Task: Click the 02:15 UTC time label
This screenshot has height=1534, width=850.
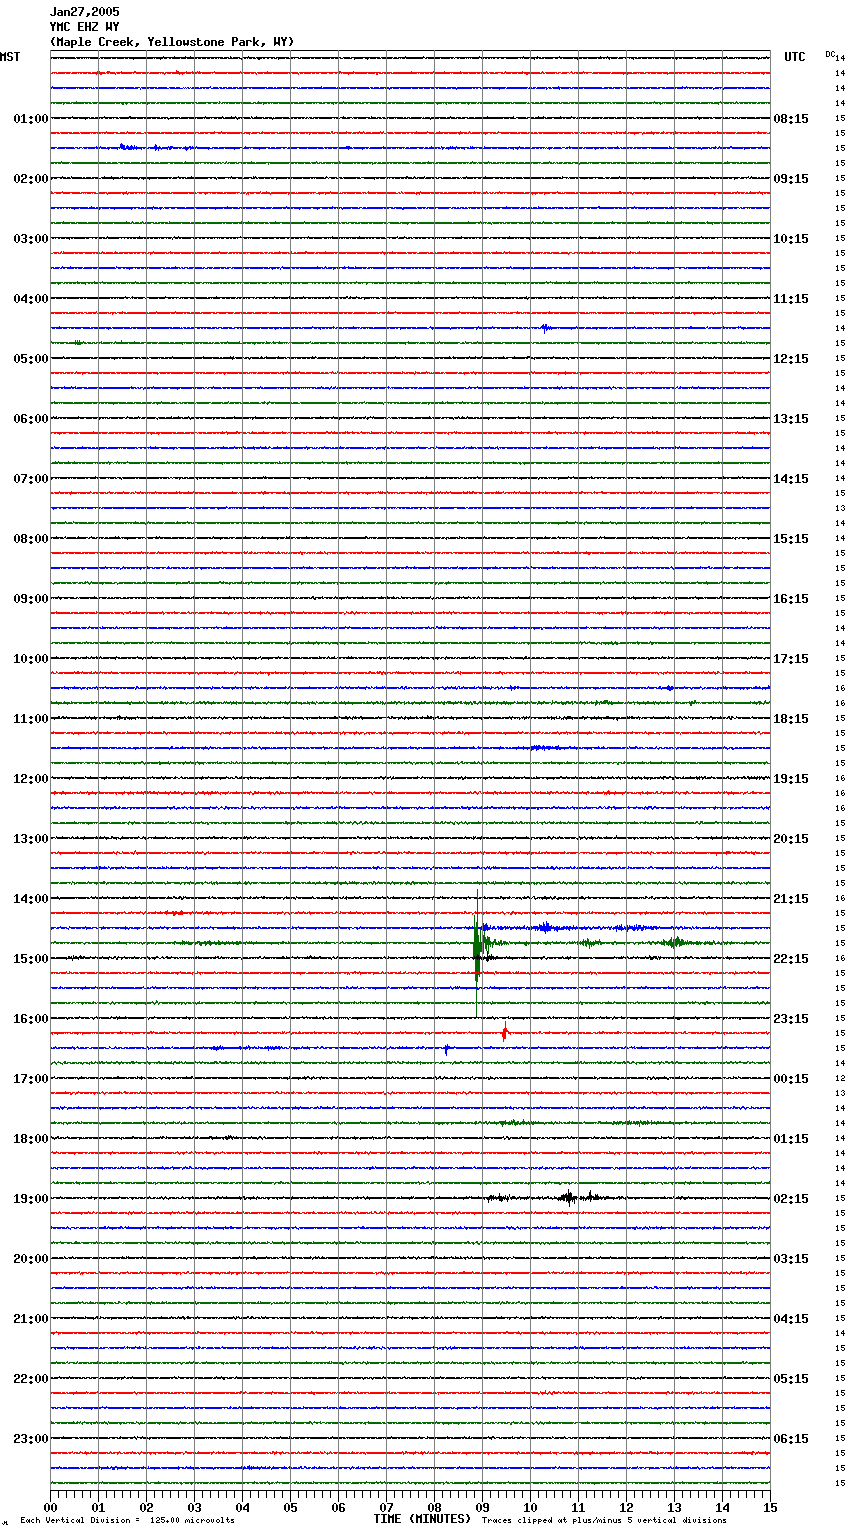Action: click(791, 1199)
